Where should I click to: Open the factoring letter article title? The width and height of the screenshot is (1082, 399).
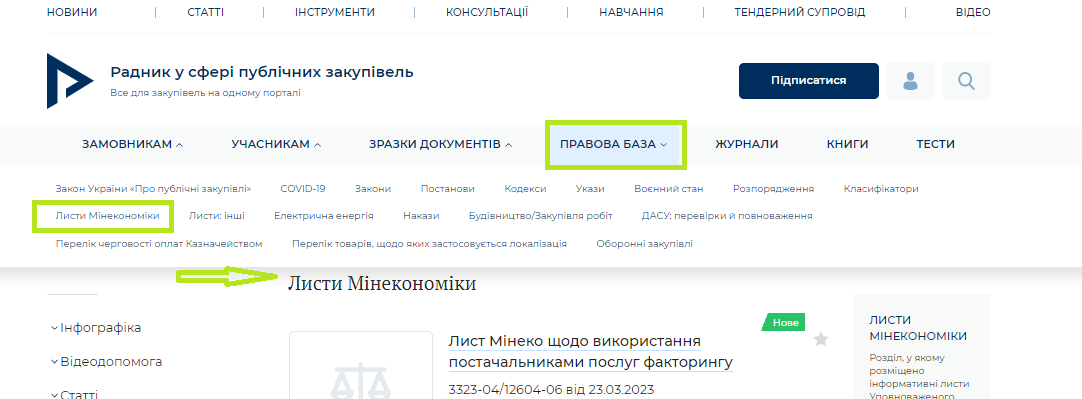(591, 351)
